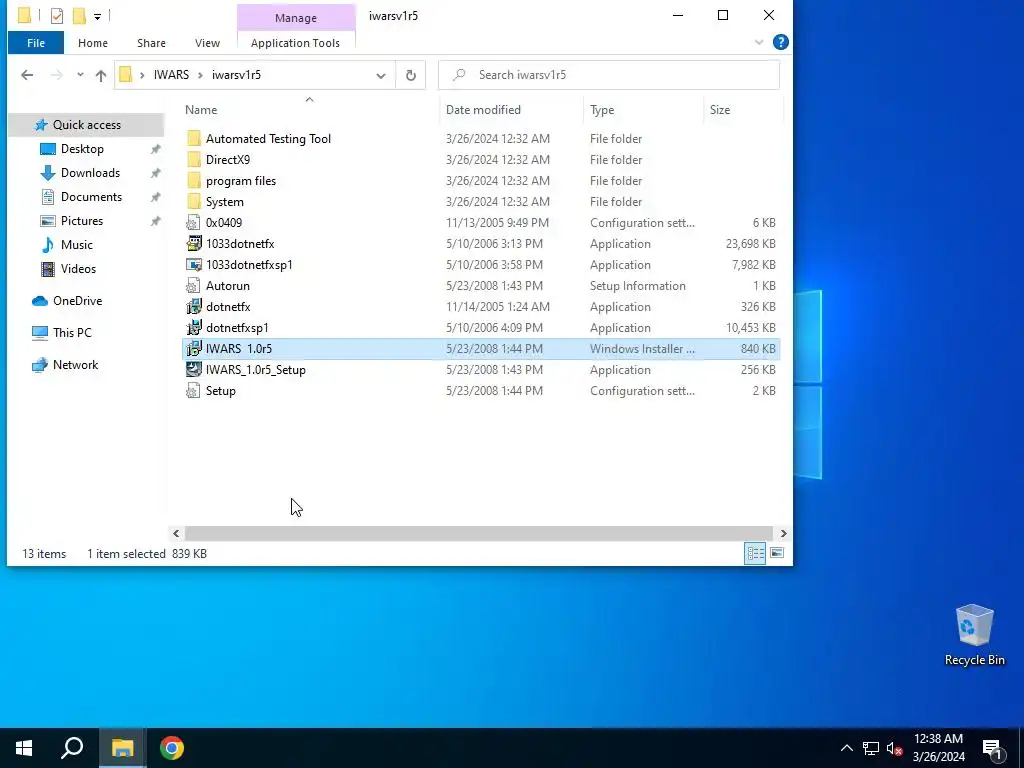This screenshot has height=768, width=1024.
Task: Click the File Explorer taskbar icon
Action: click(122, 748)
